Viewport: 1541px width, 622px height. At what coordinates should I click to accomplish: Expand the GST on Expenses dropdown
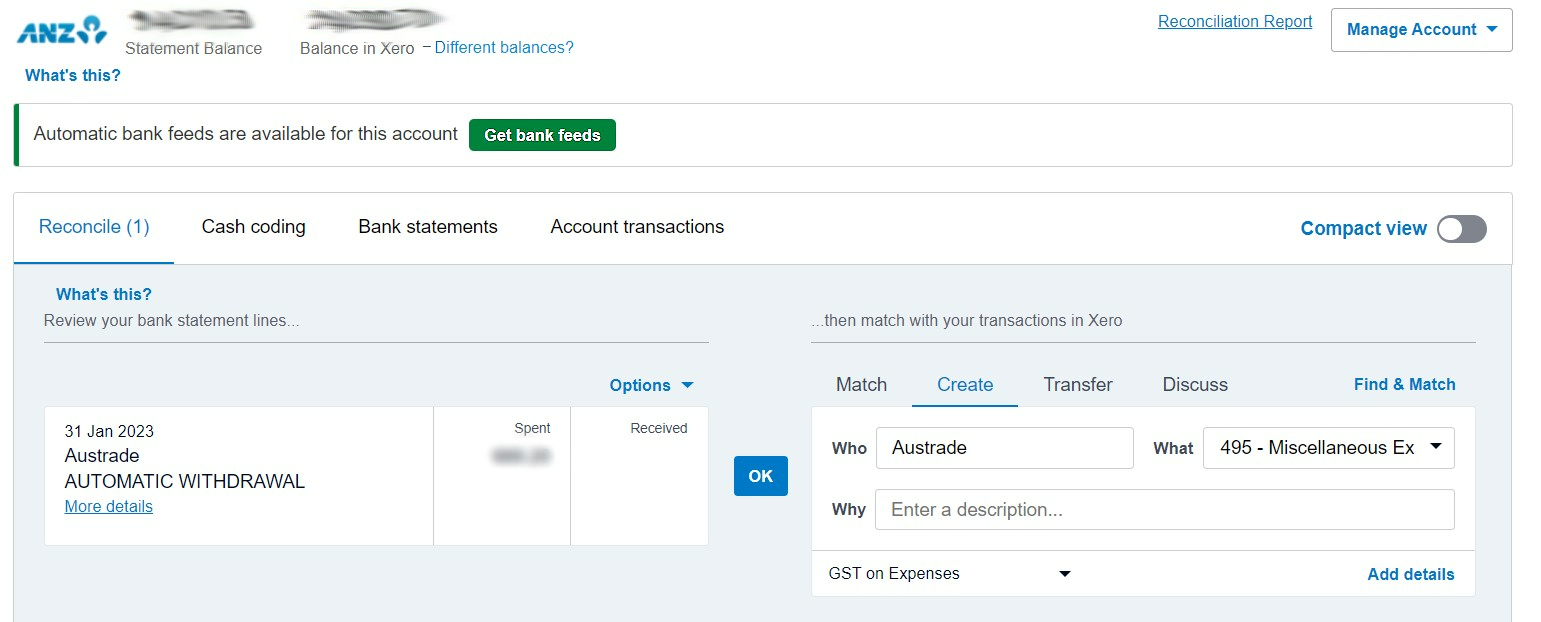[949, 574]
